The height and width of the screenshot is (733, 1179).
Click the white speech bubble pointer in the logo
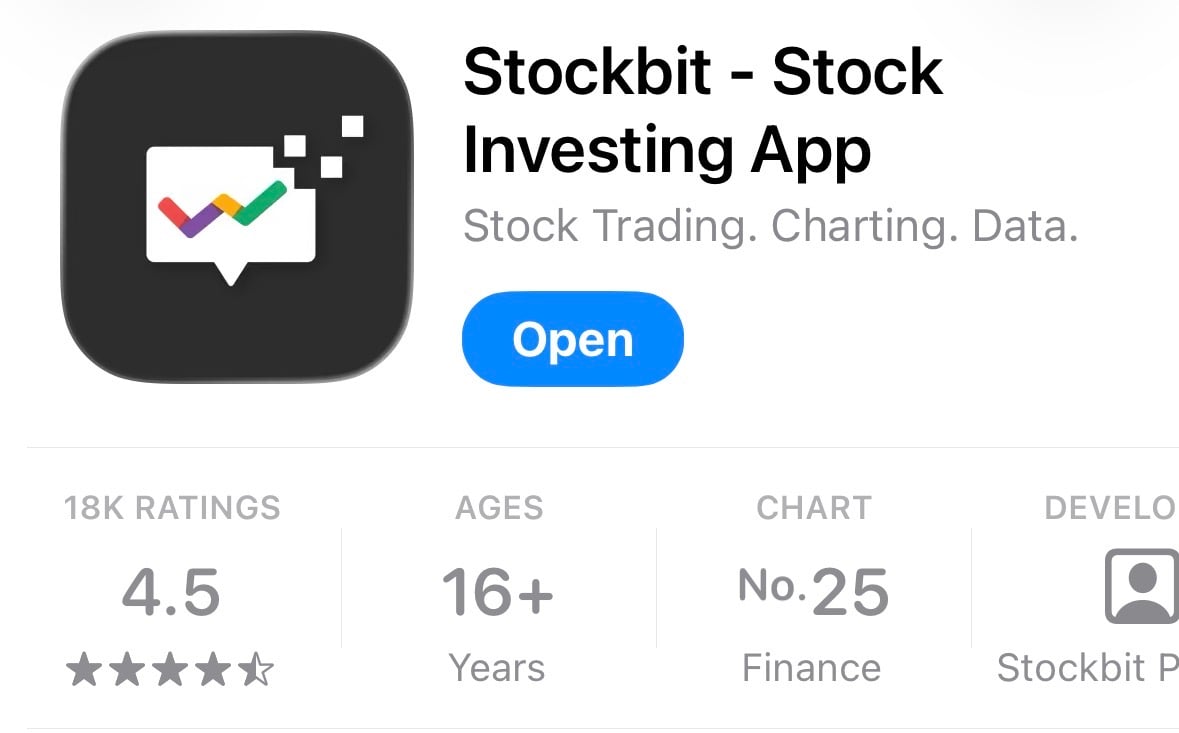pos(232,272)
